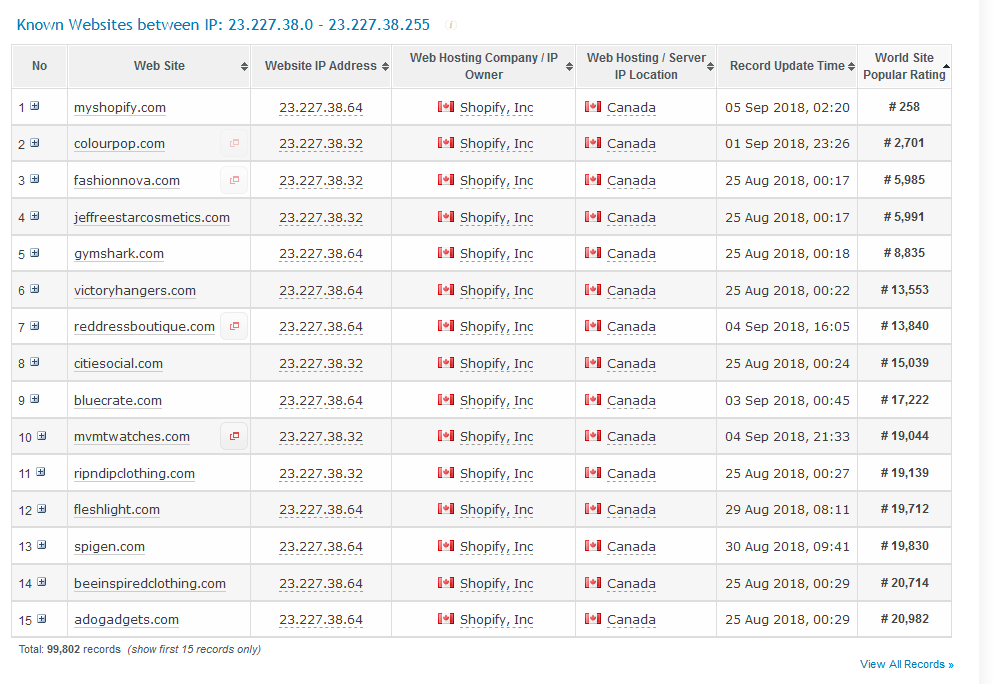This screenshot has width=993, height=684.
Task: Click Web Hosting / Server IP Location header
Action: [646, 66]
